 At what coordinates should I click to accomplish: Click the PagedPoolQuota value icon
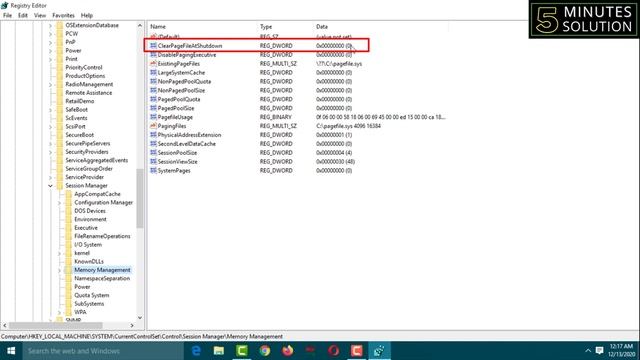153,99
